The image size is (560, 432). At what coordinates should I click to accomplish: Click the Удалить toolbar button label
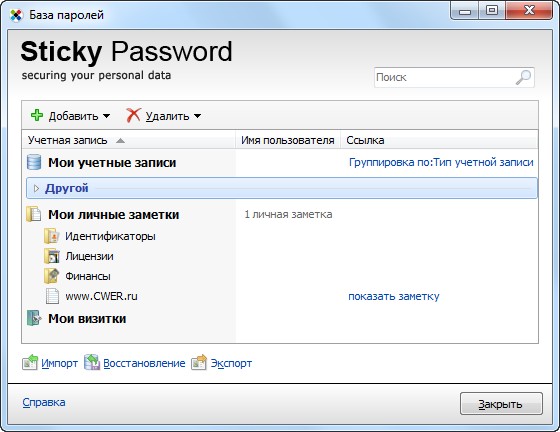coord(168,116)
